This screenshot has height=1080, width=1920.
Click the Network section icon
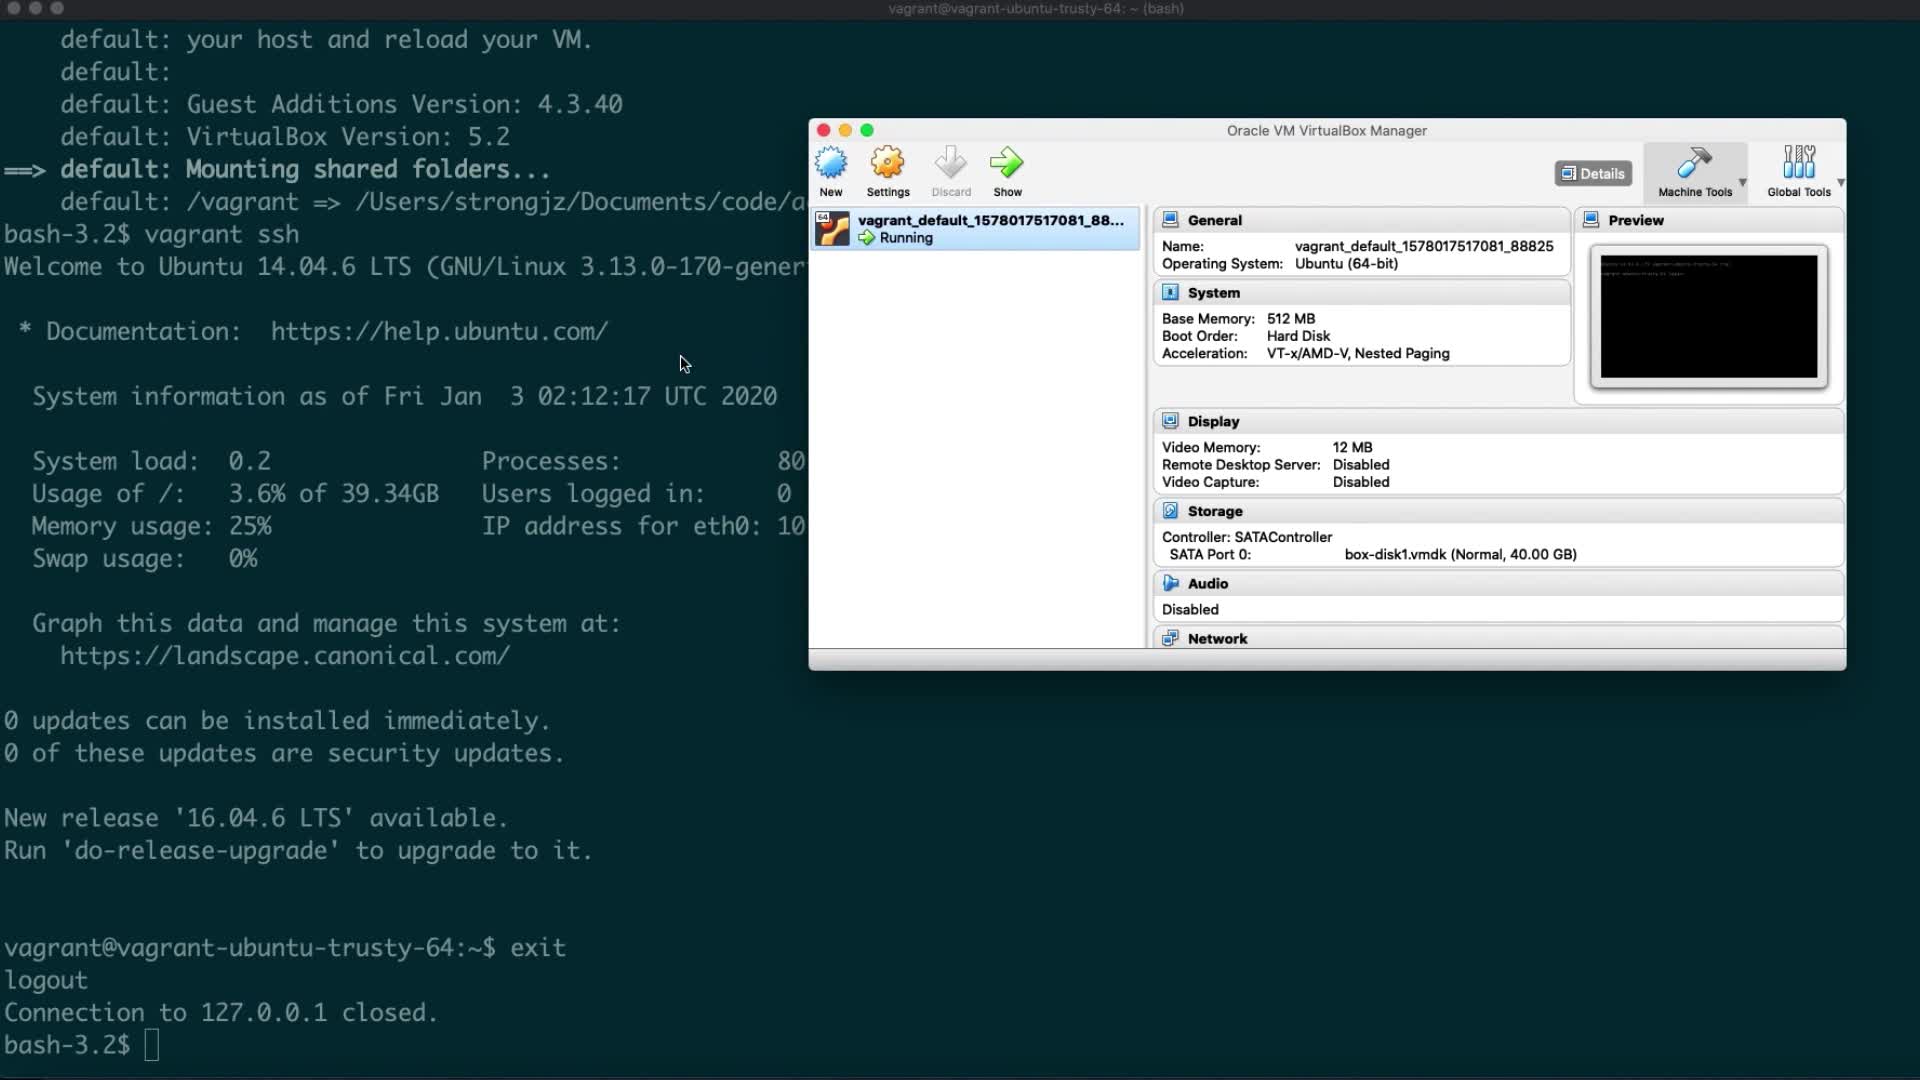click(x=1170, y=638)
